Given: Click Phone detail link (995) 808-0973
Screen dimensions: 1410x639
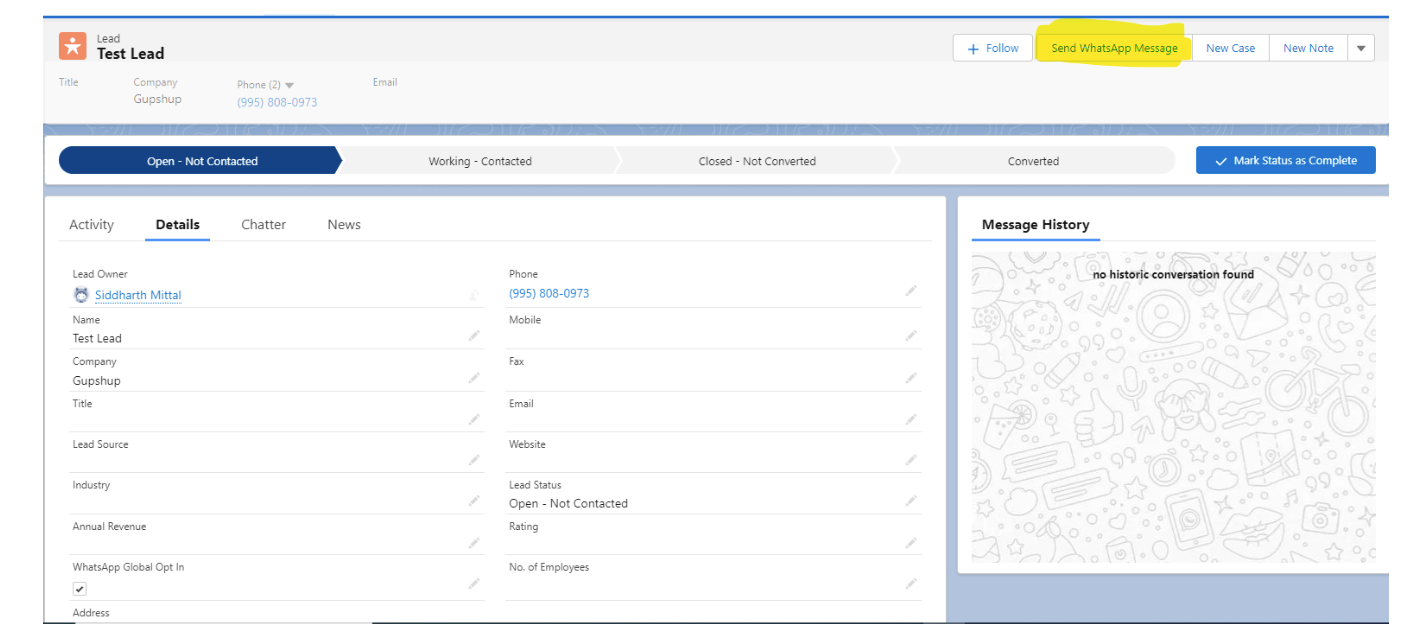Looking at the screenshot, I should (x=549, y=293).
